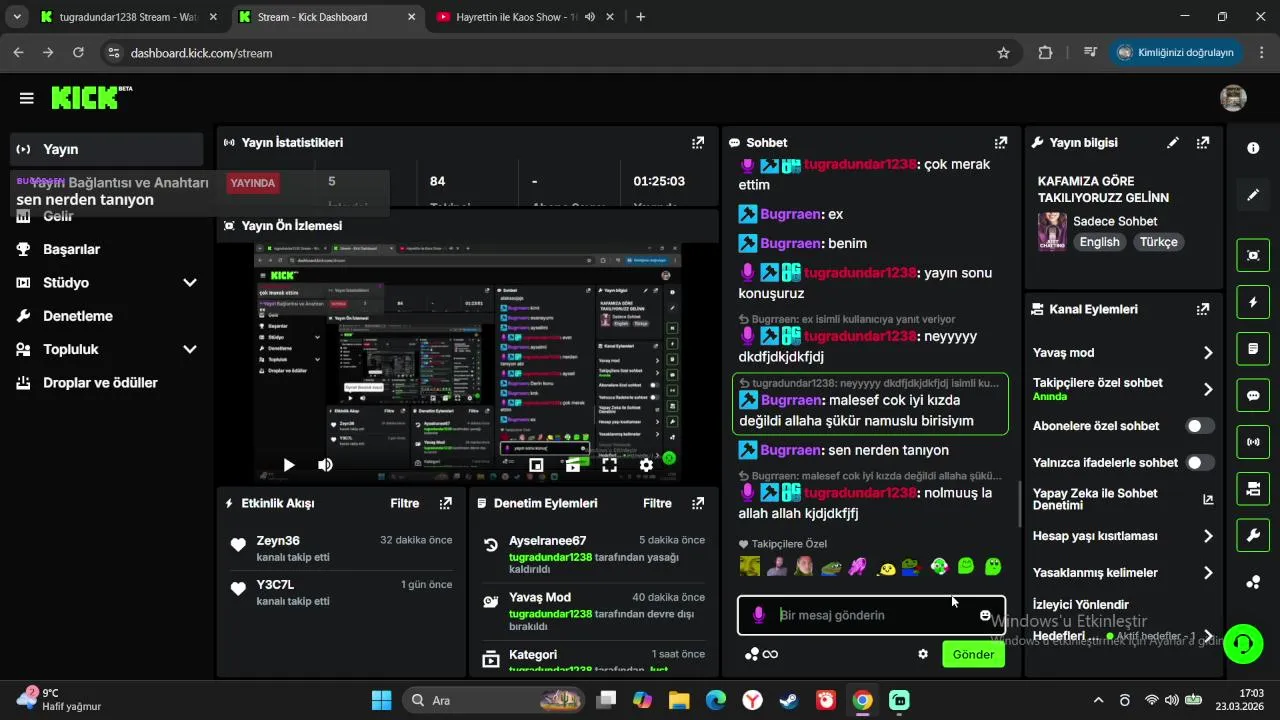Click the info icon in right sidebar
This screenshot has width=1280, height=720.
click(x=1253, y=148)
